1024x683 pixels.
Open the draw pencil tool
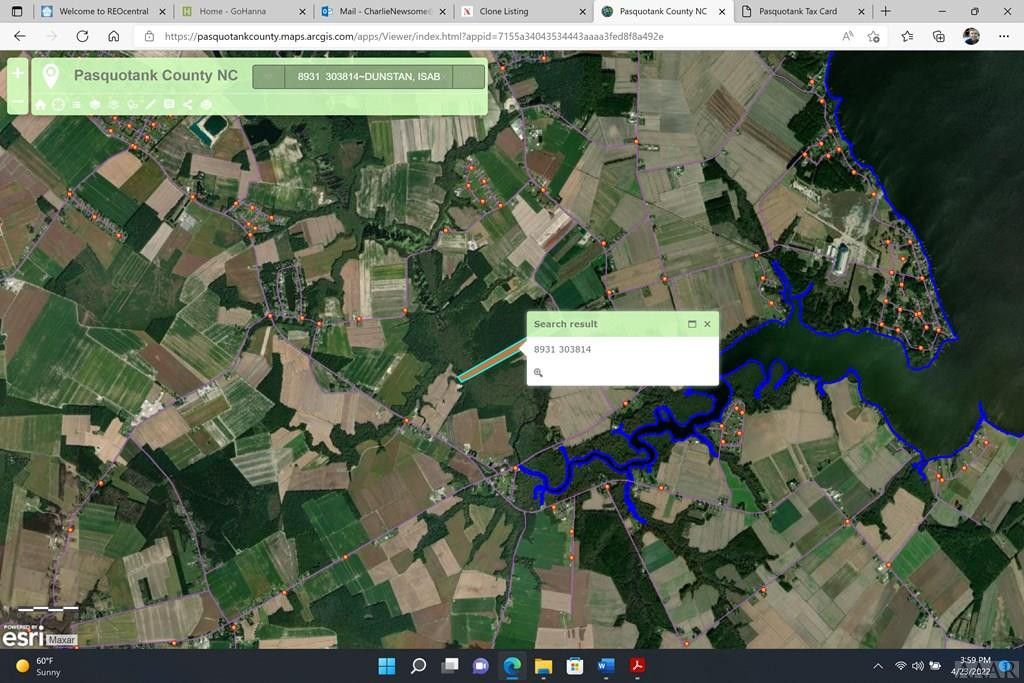(x=151, y=105)
